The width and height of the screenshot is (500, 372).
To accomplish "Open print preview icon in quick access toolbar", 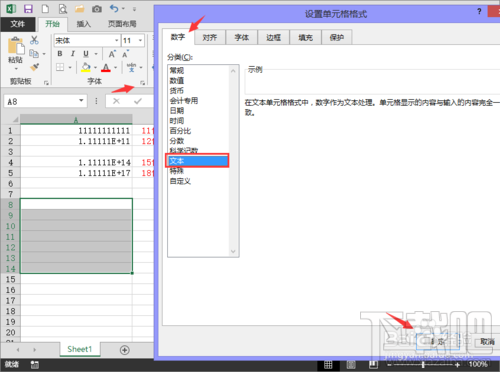I will [63, 9].
